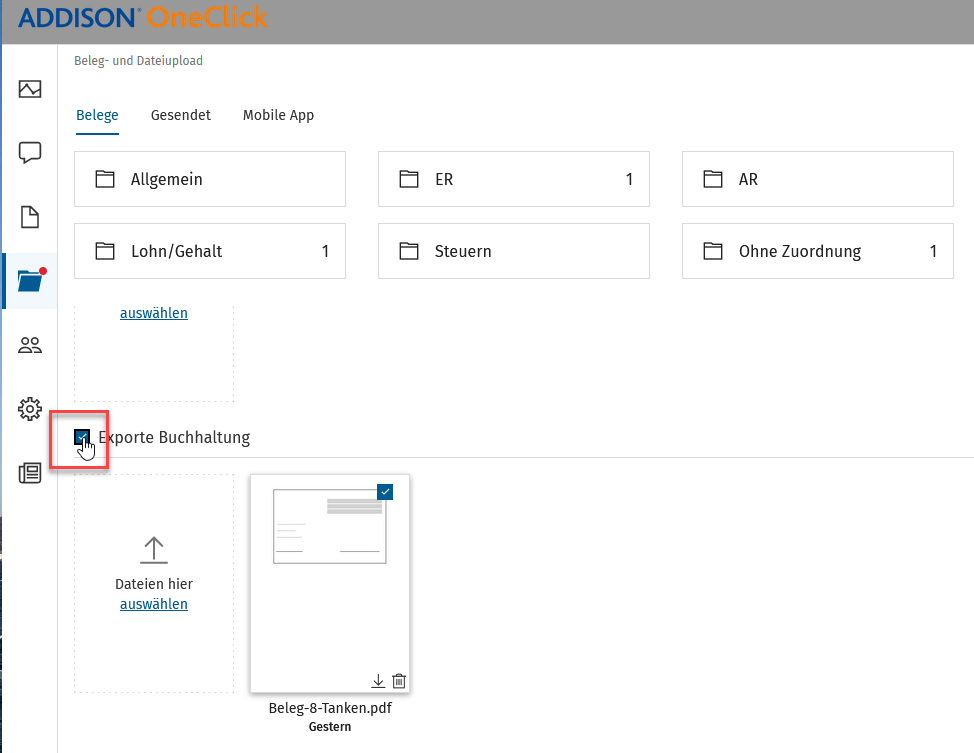This screenshot has height=753, width=974.
Task: Delete Beleg-8-Tanken.pdf with the trash icon
Action: (399, 681)
